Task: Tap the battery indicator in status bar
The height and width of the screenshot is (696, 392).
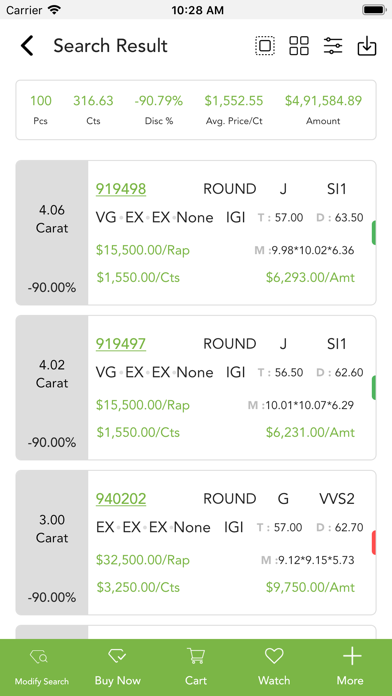Action: 373,9
